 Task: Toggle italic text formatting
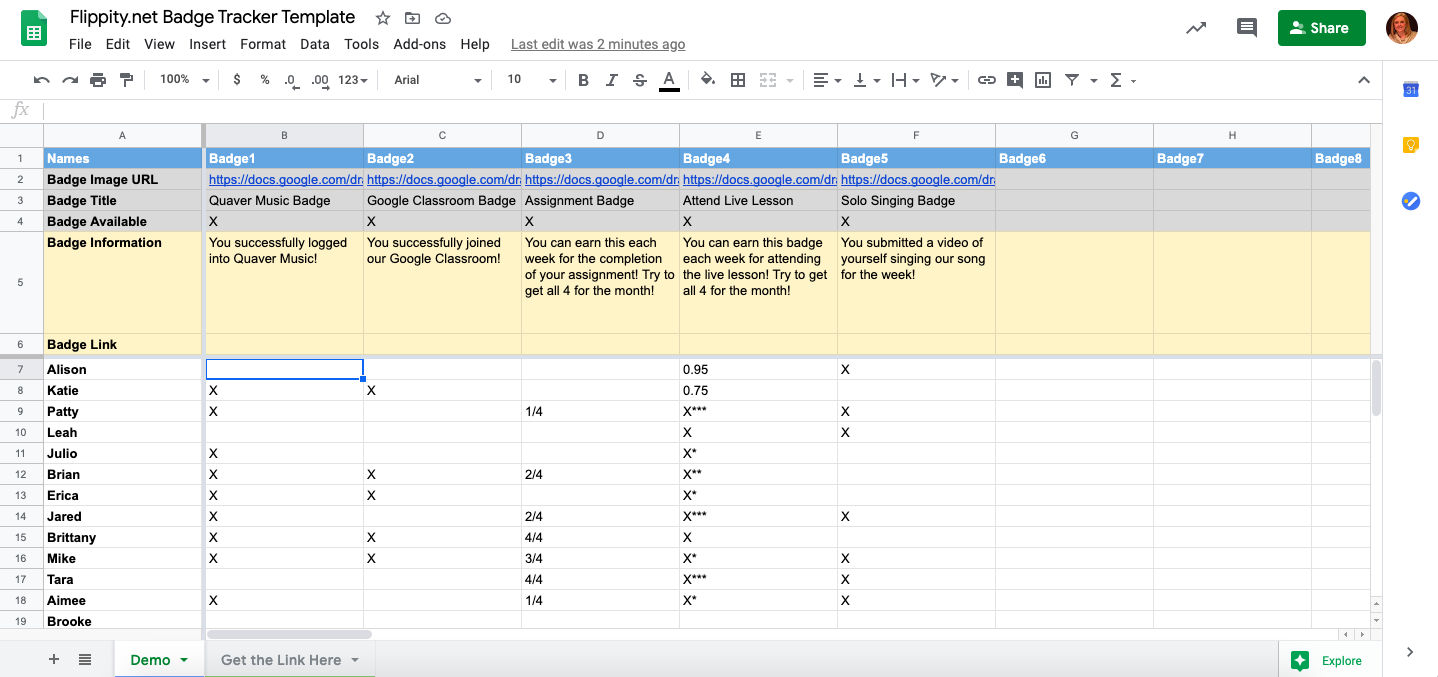pyautogui.click(x=612, y=80)
